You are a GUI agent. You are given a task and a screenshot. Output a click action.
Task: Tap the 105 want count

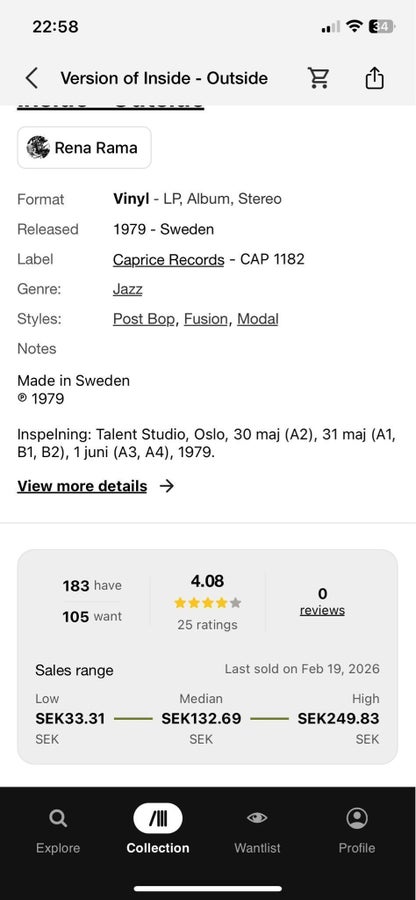pos(92,616)
